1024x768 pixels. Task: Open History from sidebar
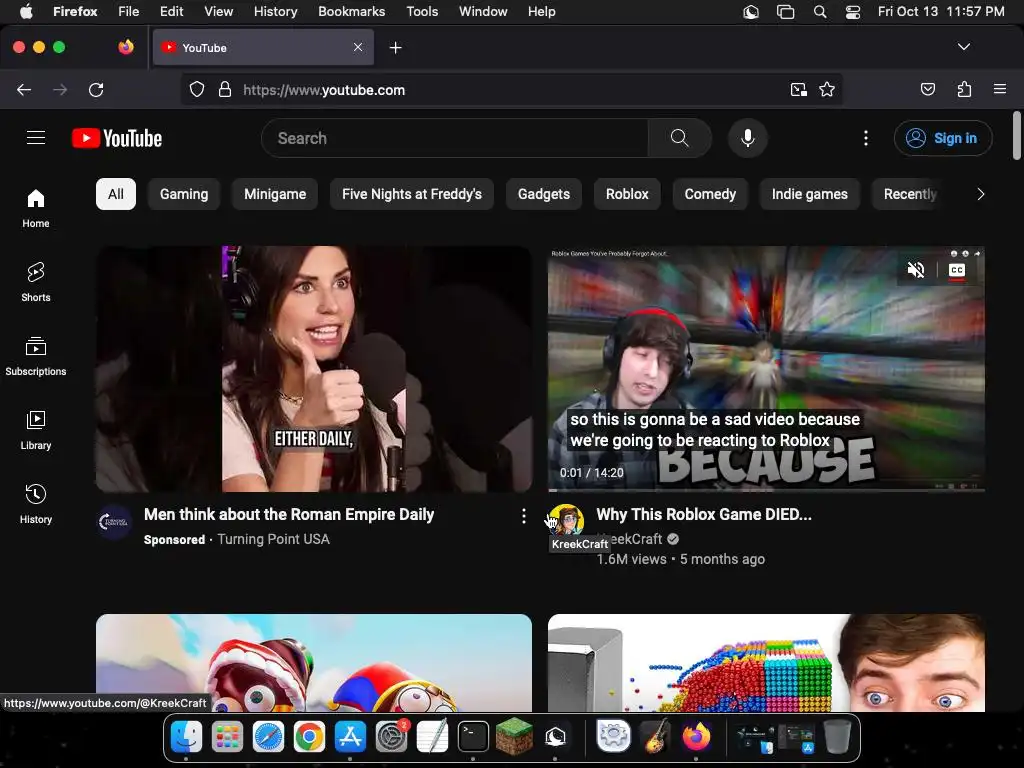[36, 504]
